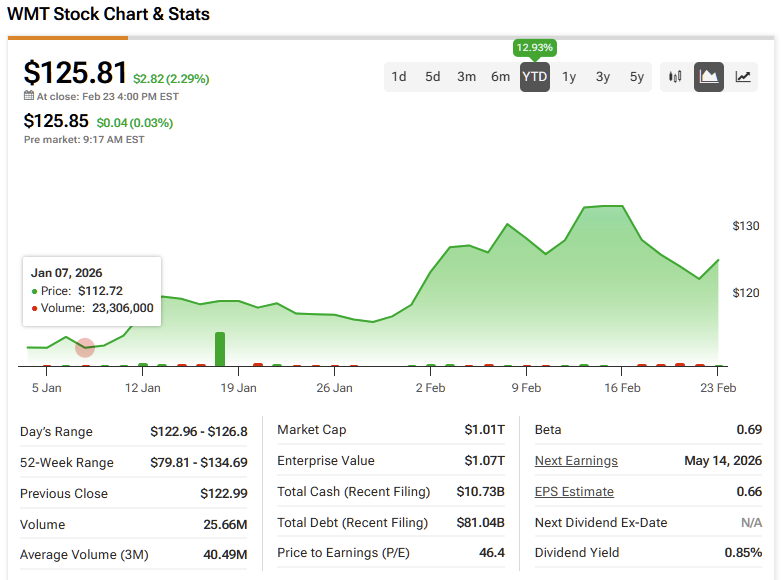This screenshot has width=782, height=580.
Task: Click the tall green volume bar
Action: point(220,349)
